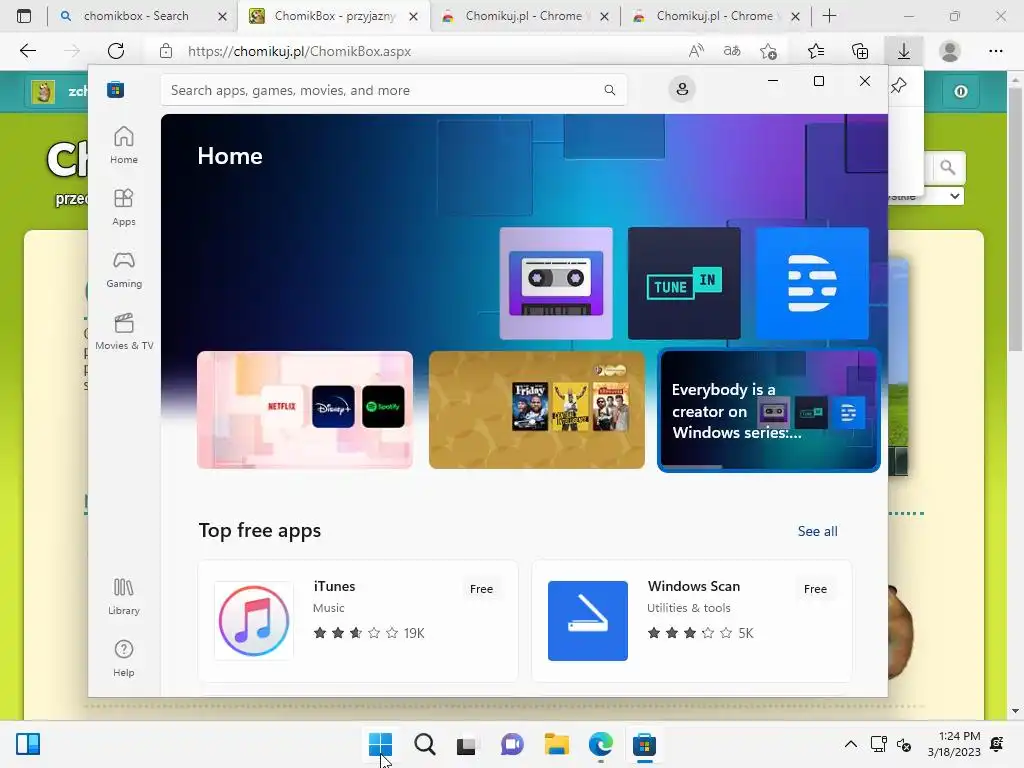Open Collections icon in Edge toolbar
This screenshot has height=768, width=1024.
[x=860, y=51]
